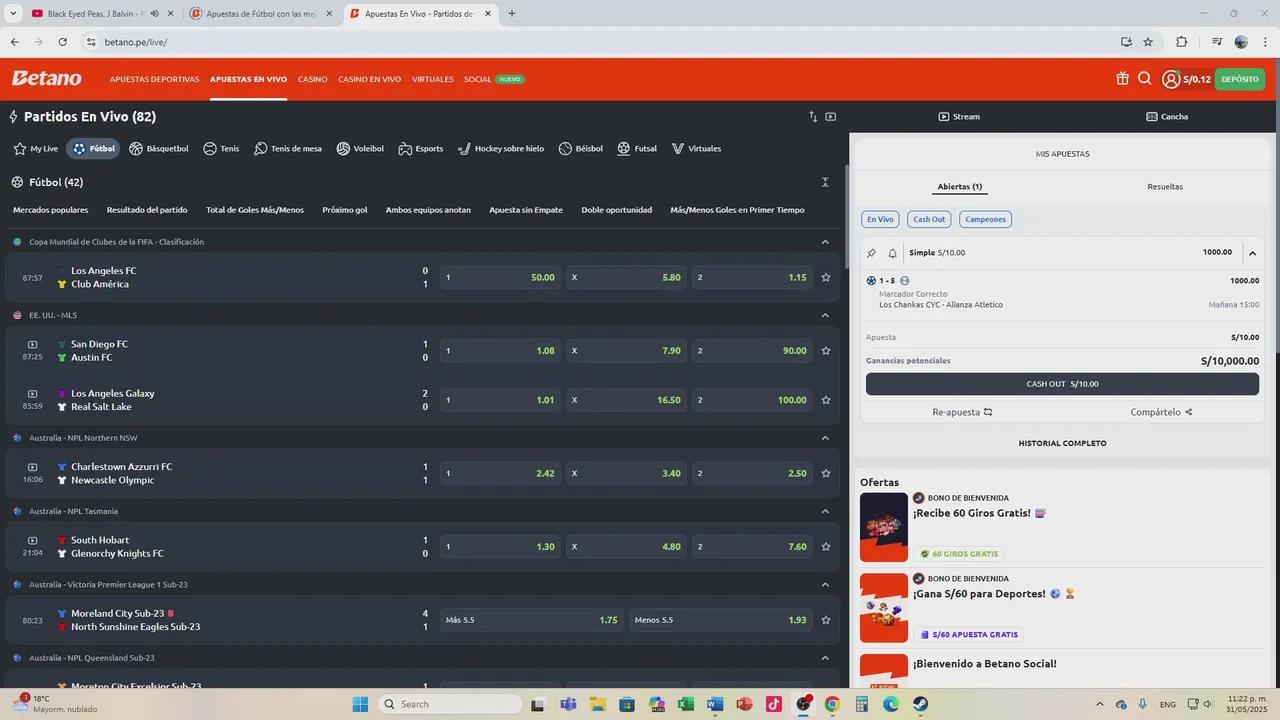Open Historial Completo link
This screenshot has height=720, width=1280.
coord(1062,443)
